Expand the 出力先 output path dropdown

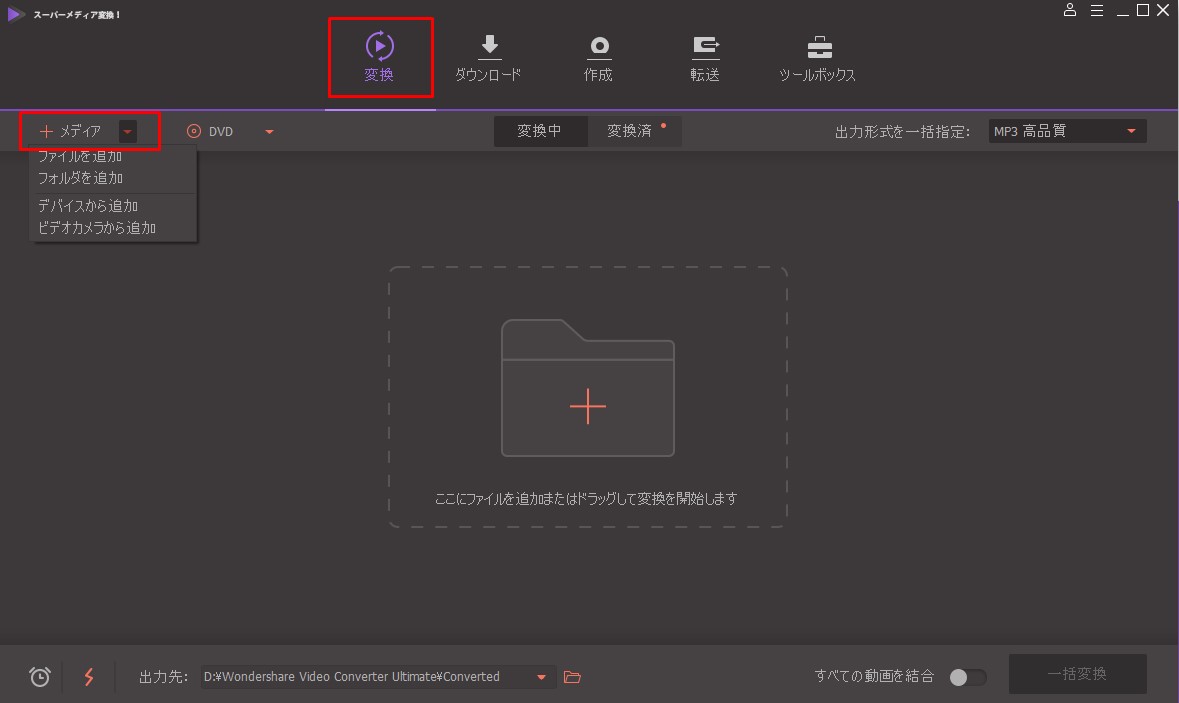(x=541, y=677)
